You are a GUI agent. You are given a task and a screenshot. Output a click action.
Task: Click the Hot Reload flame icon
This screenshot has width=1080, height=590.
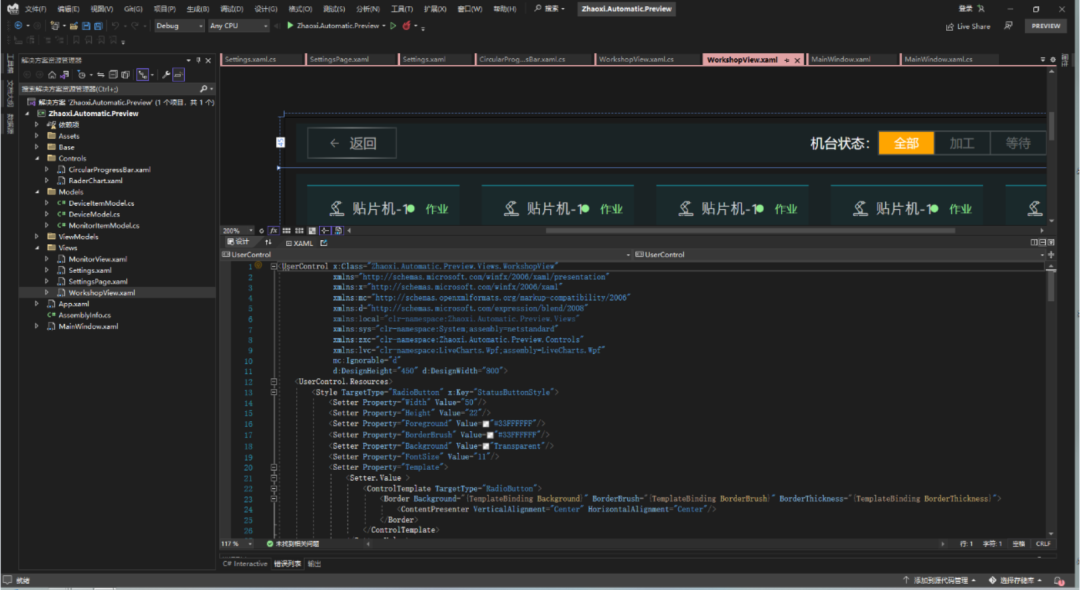pyautogui.click(x=407, y=26)
